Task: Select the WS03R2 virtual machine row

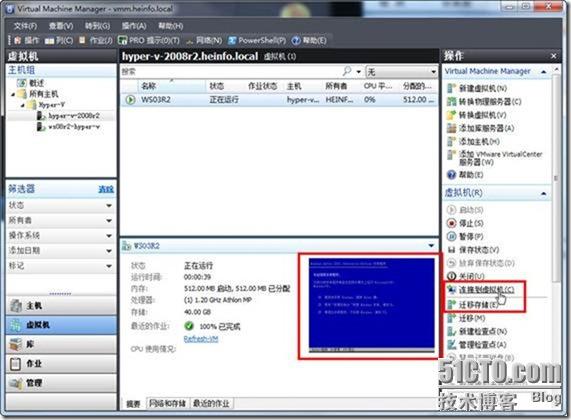Action: pyautogui.click(x=279, y=99)
